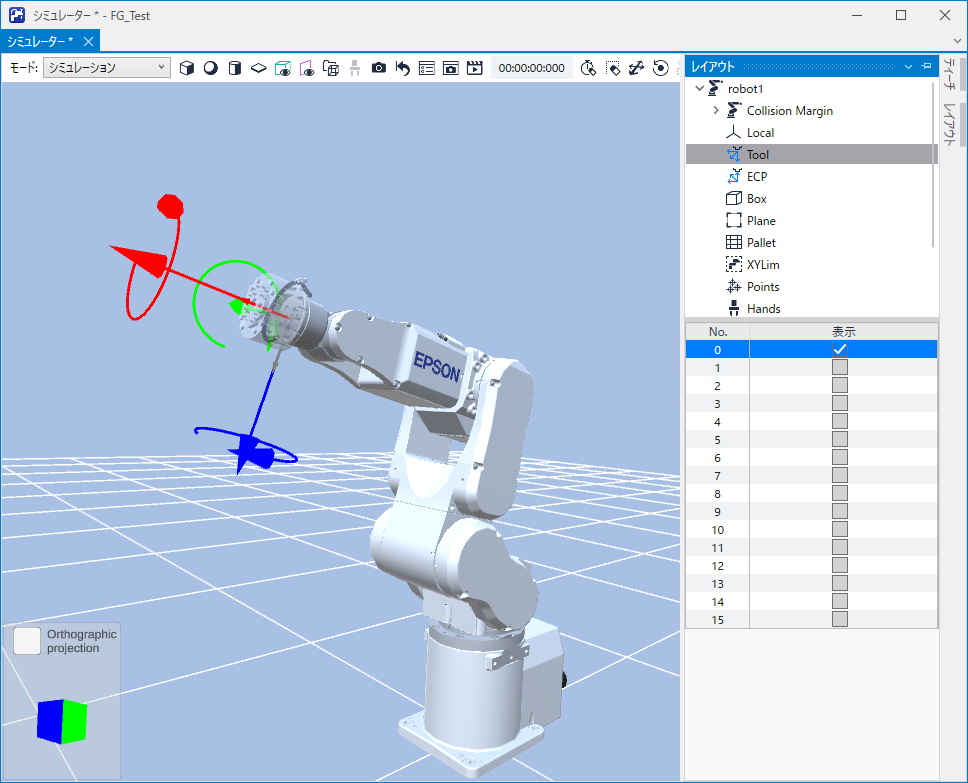Screen dimensions: 968x783
Task: Open the vertical ティーチ side tab
Action: tap(950, 78)
